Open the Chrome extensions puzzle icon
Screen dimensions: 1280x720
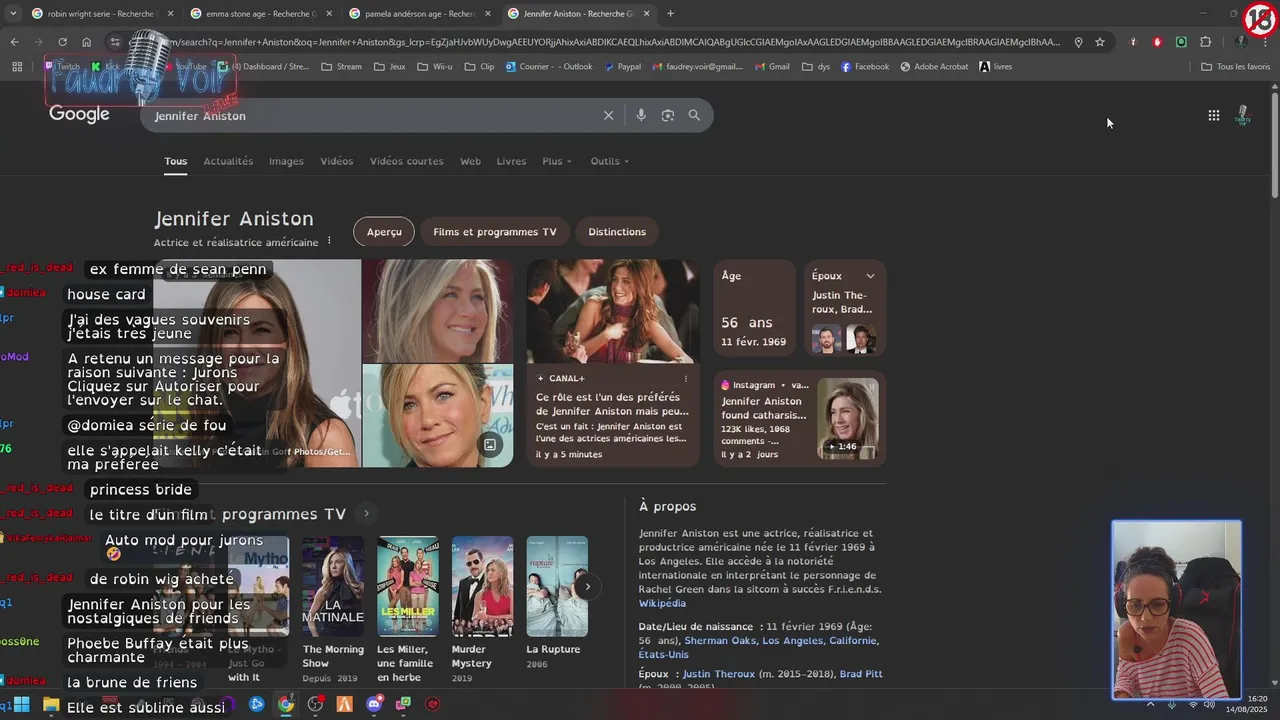coord(1205,42)
